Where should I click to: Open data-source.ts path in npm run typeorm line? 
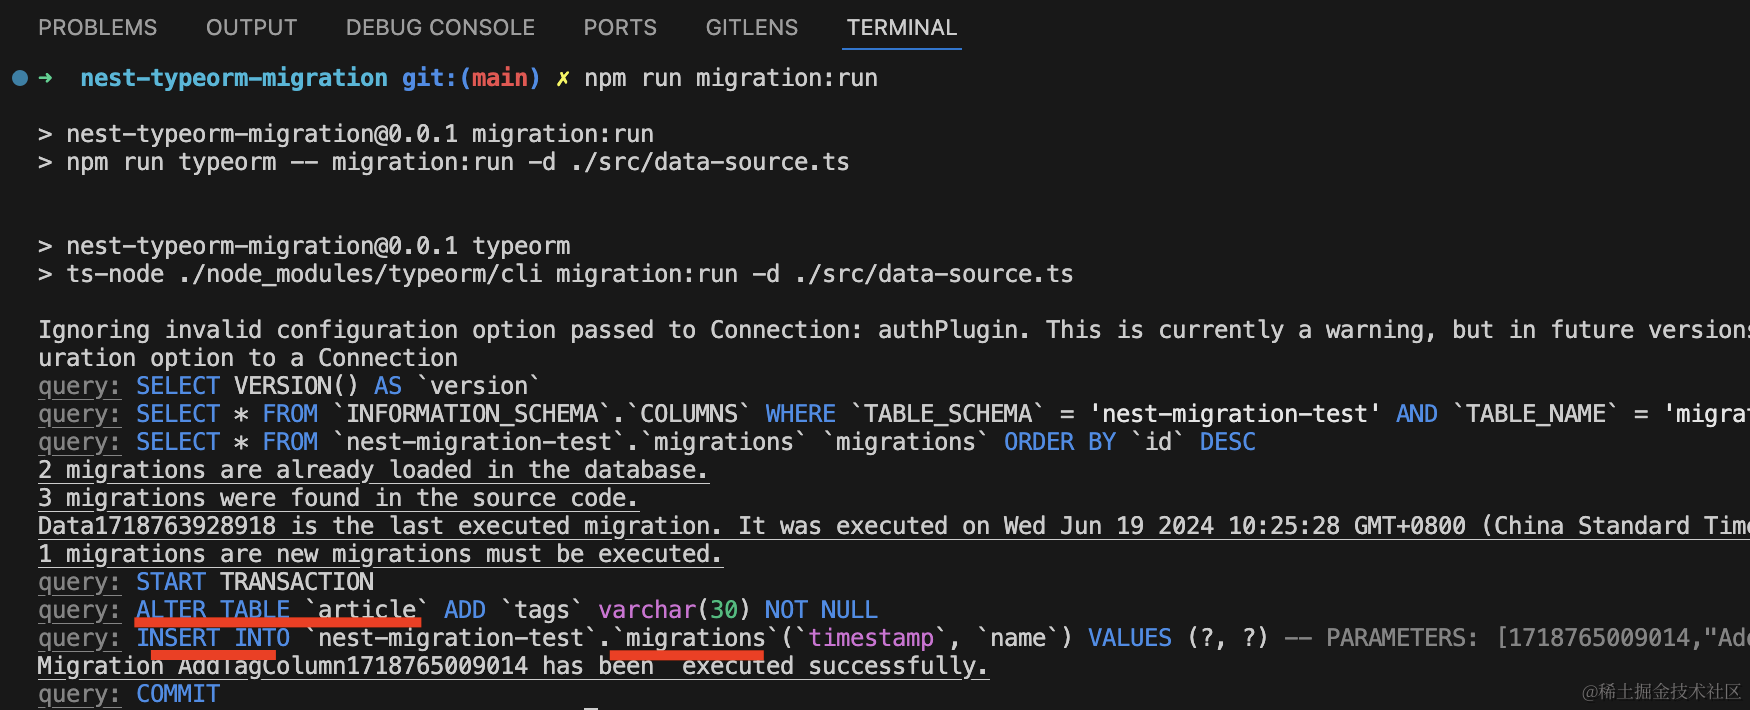tap(710, 162)
